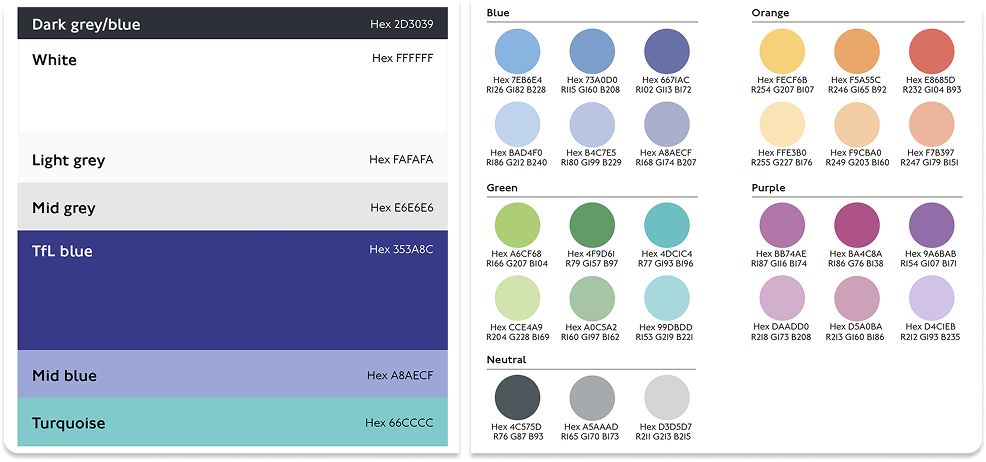Click the magenta swatch Hex BA4C8A
Screen dimensions: 986x462
pos(857,224)
